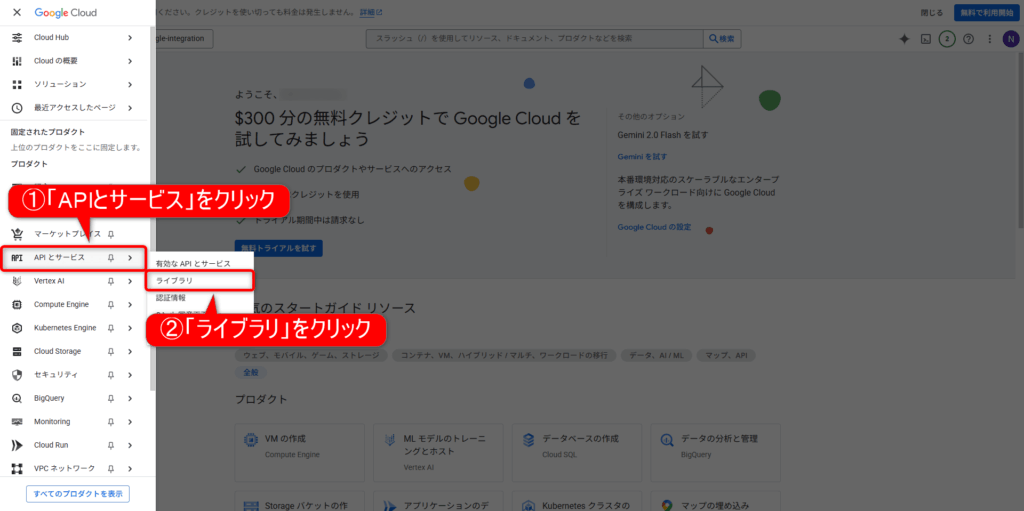Image resolution: width=1024 pixels, height=511 pixels.
Task: Click the すべてのプロダクトを表示 button
Action: point(77,494)
